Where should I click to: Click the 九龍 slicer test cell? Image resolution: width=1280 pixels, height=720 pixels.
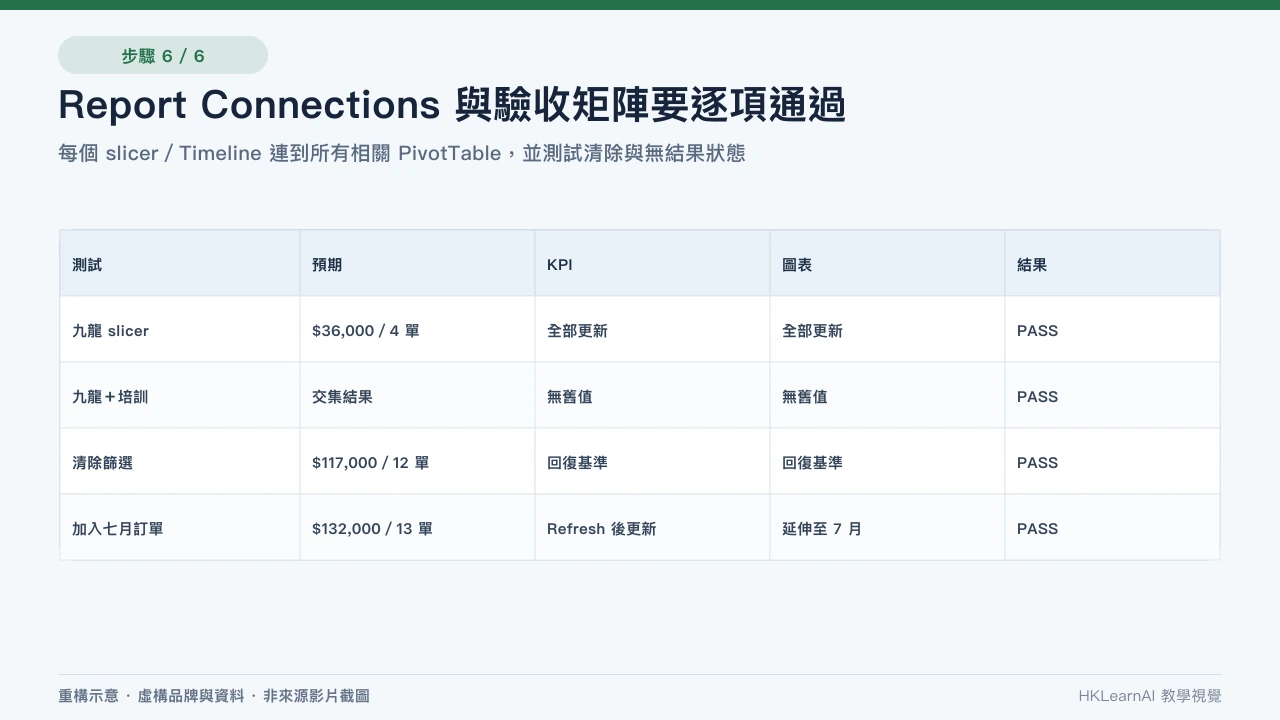point(180,330)
